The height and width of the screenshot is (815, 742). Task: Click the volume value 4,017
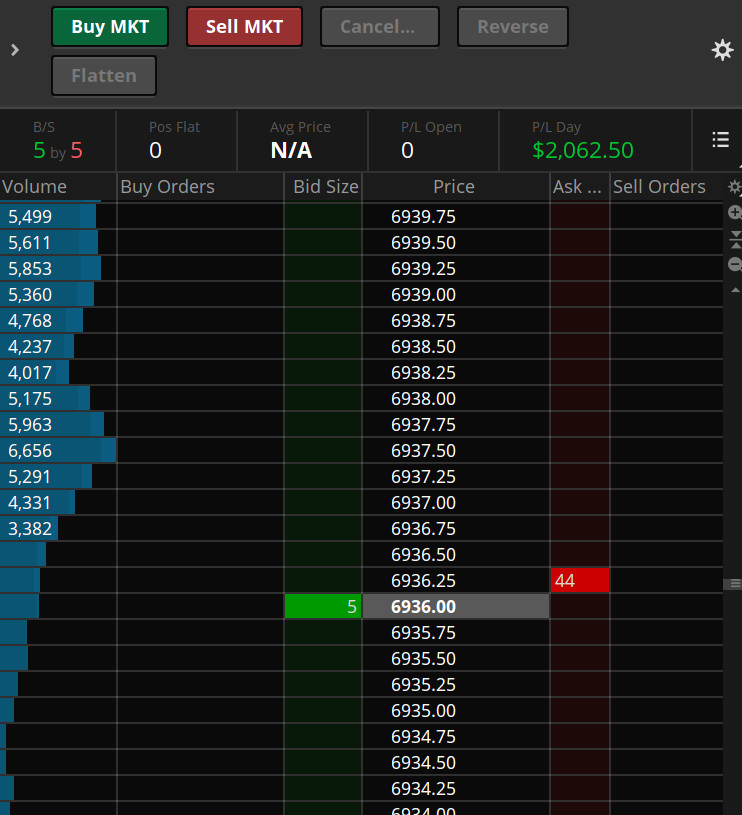pos(30,372)
